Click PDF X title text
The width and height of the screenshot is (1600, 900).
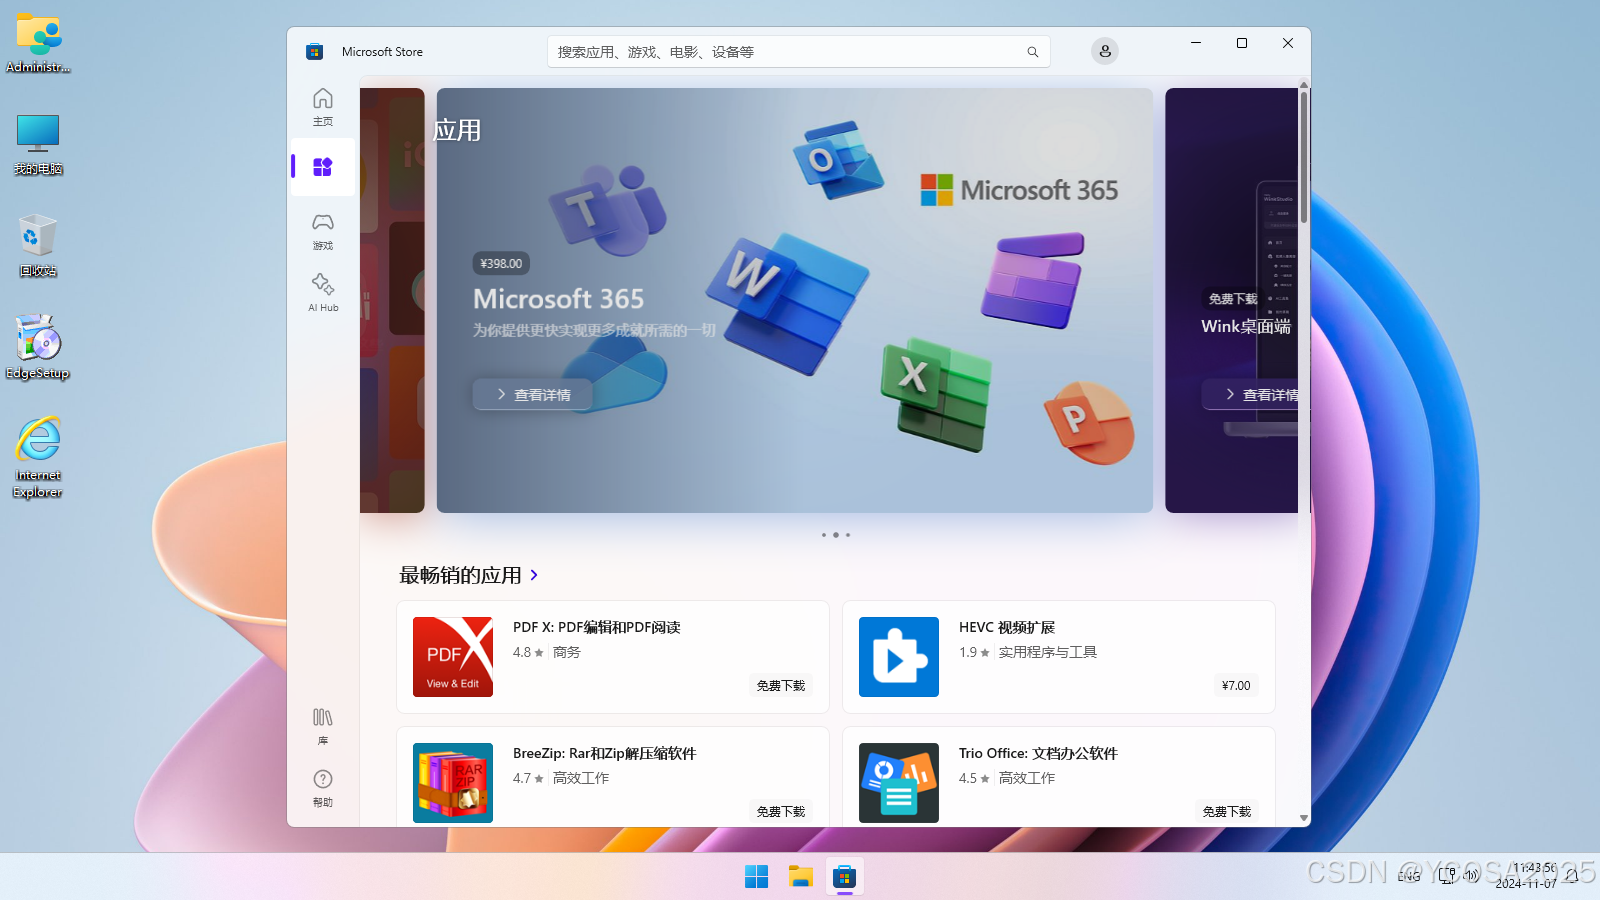(x=597, y=627)
